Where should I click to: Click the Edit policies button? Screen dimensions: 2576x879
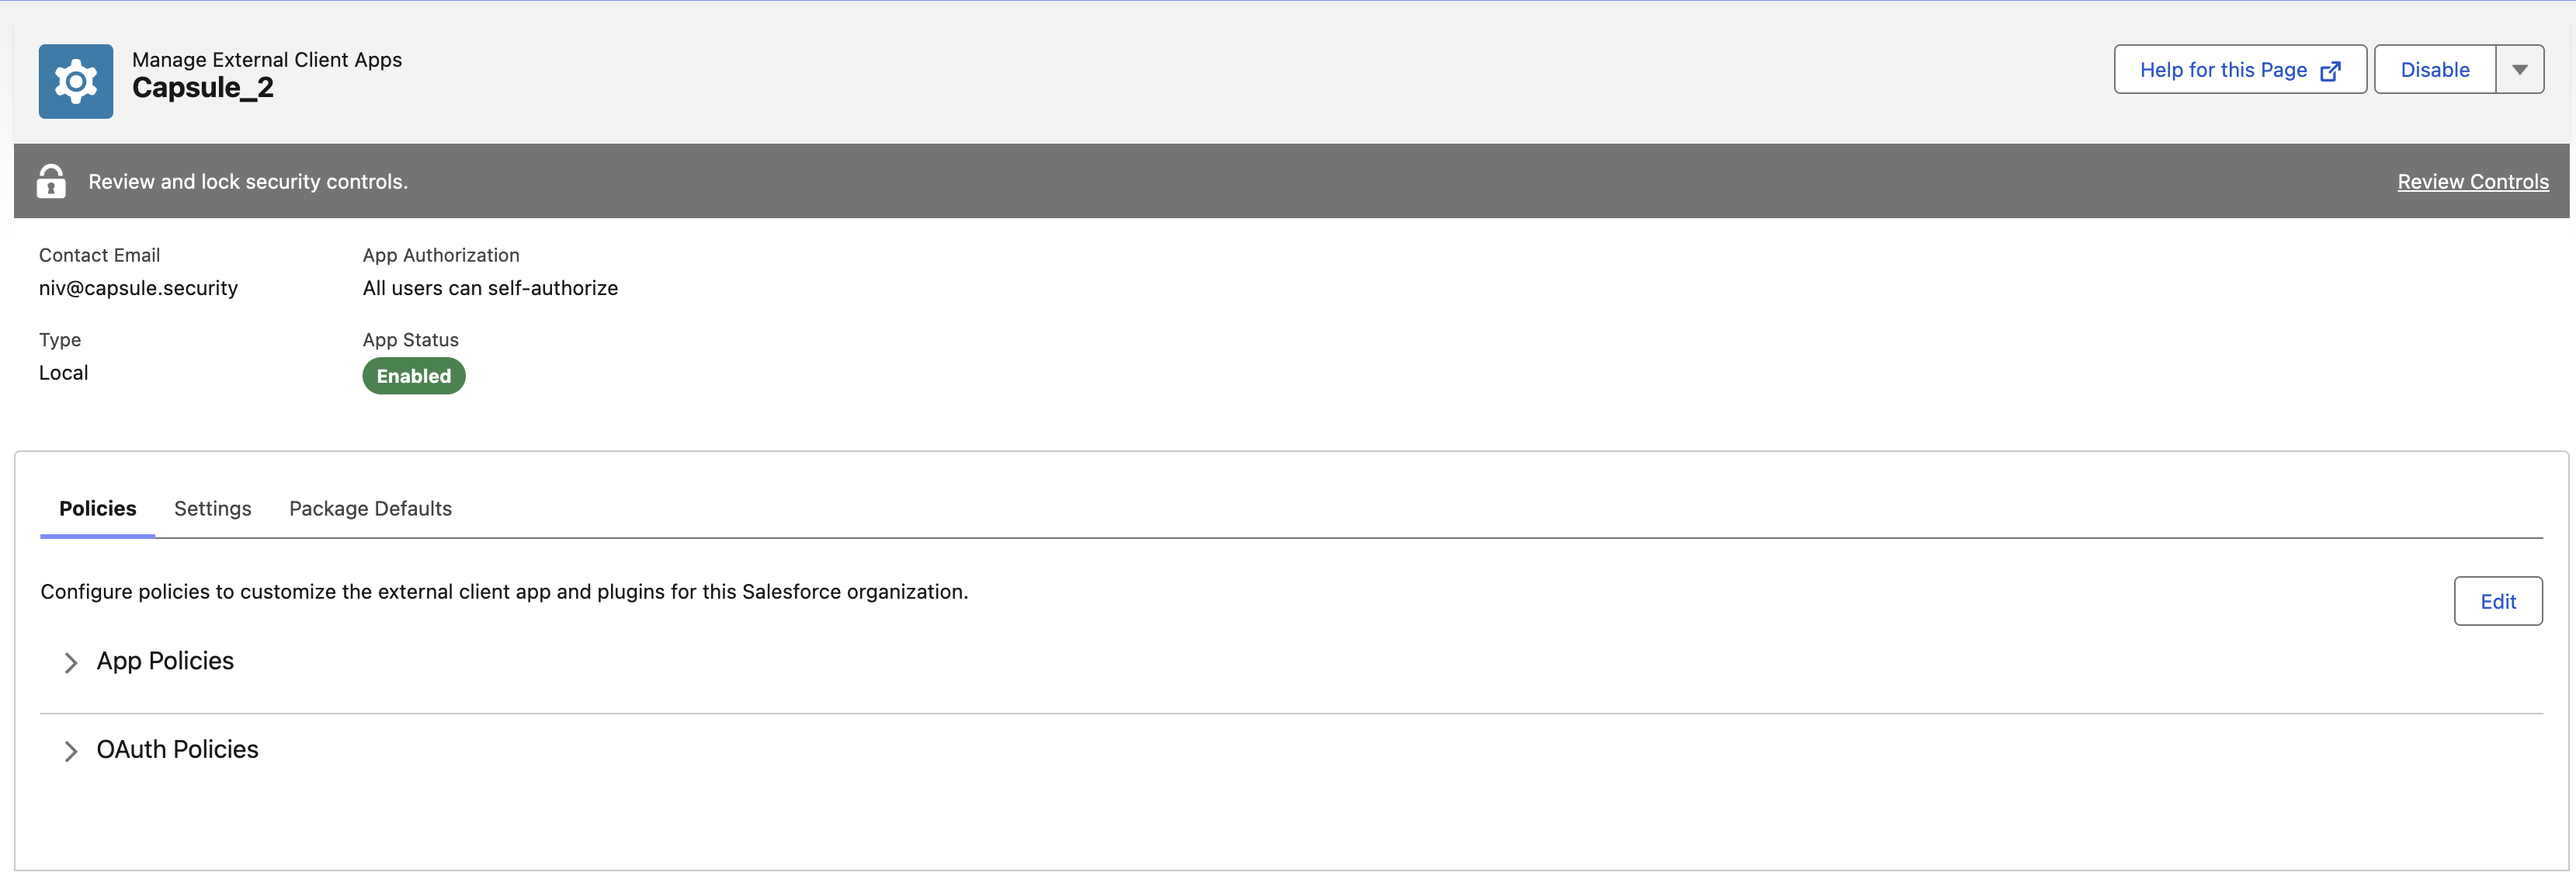coord(2498,601)
